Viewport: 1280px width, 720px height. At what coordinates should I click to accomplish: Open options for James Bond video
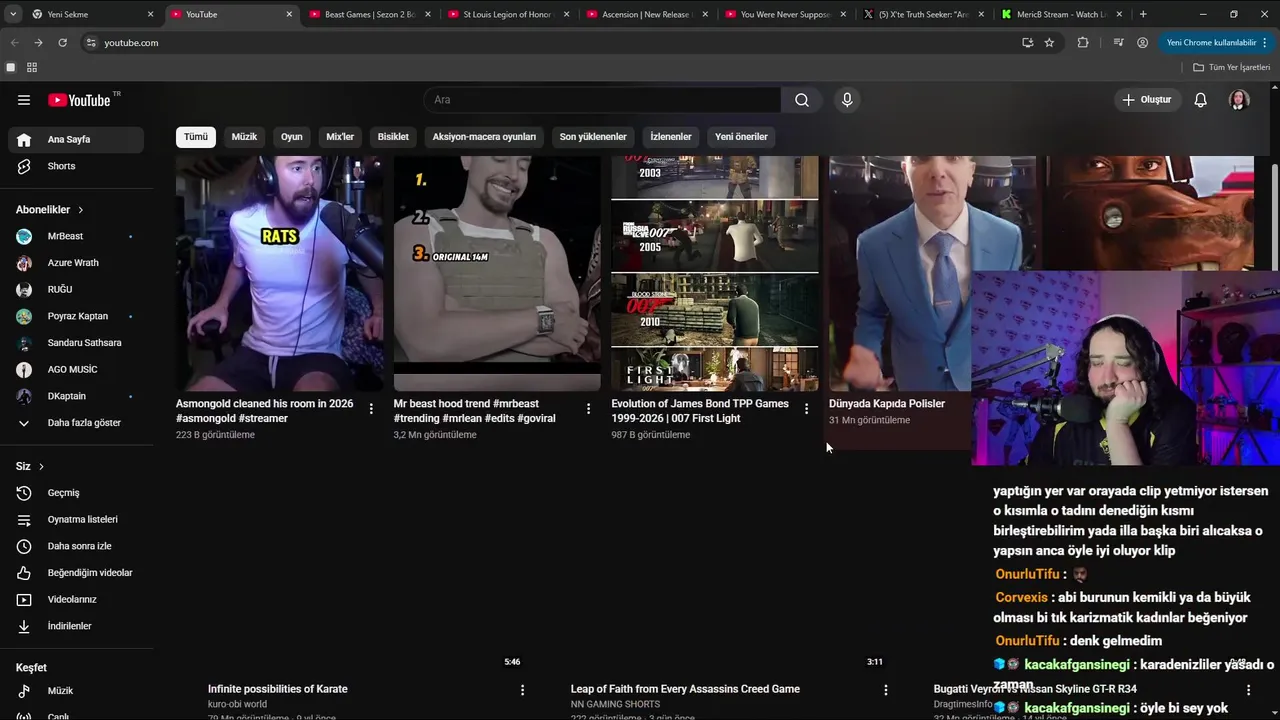pos(806,409)
